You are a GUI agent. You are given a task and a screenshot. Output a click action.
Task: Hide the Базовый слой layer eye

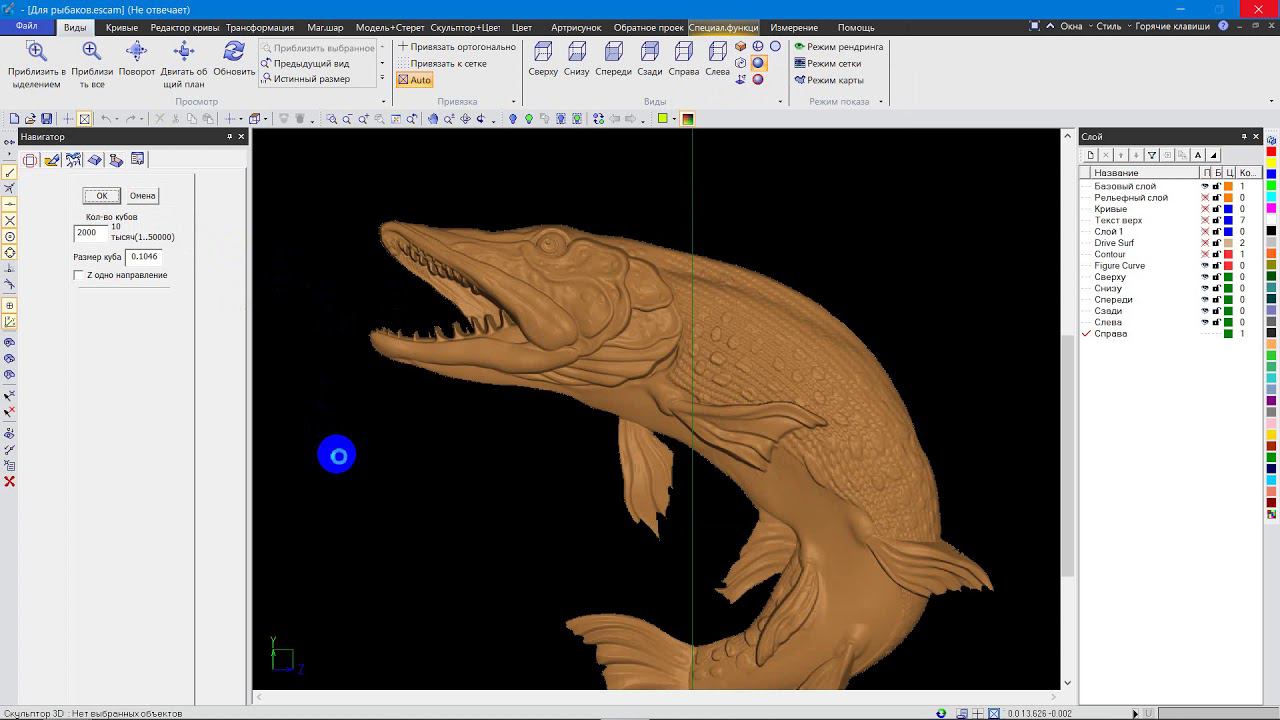pyautogui.click(x=1205, y=186)
